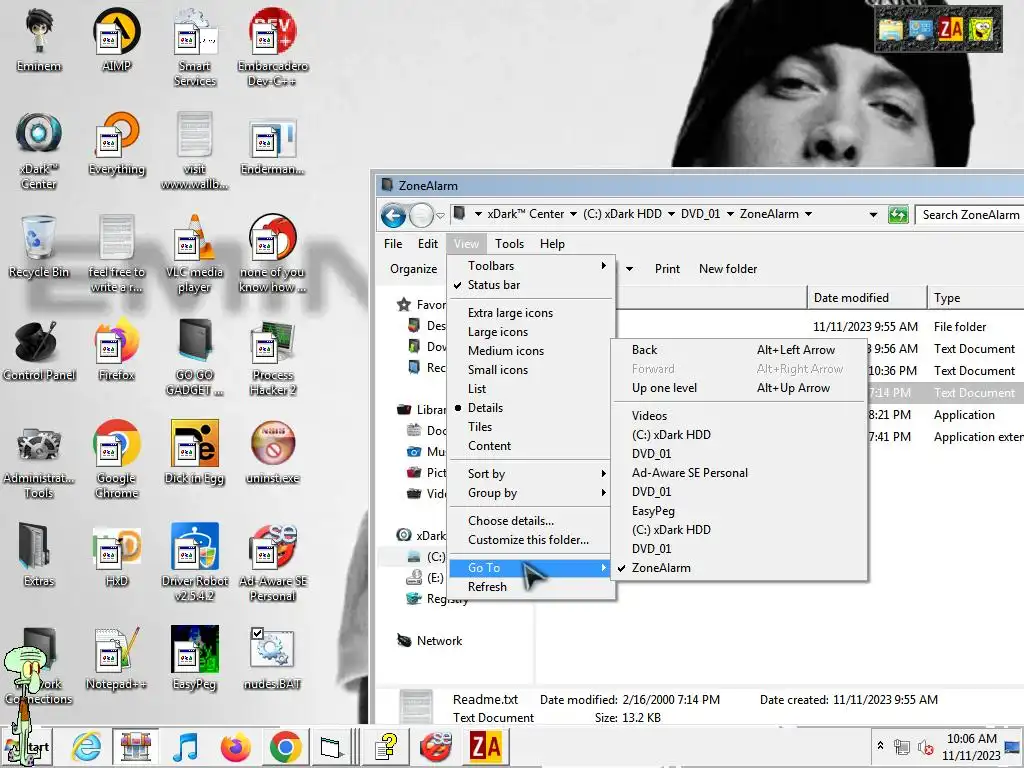Open the help question-mark taskbar icon
1024x768 pixels.
point(386,746)
